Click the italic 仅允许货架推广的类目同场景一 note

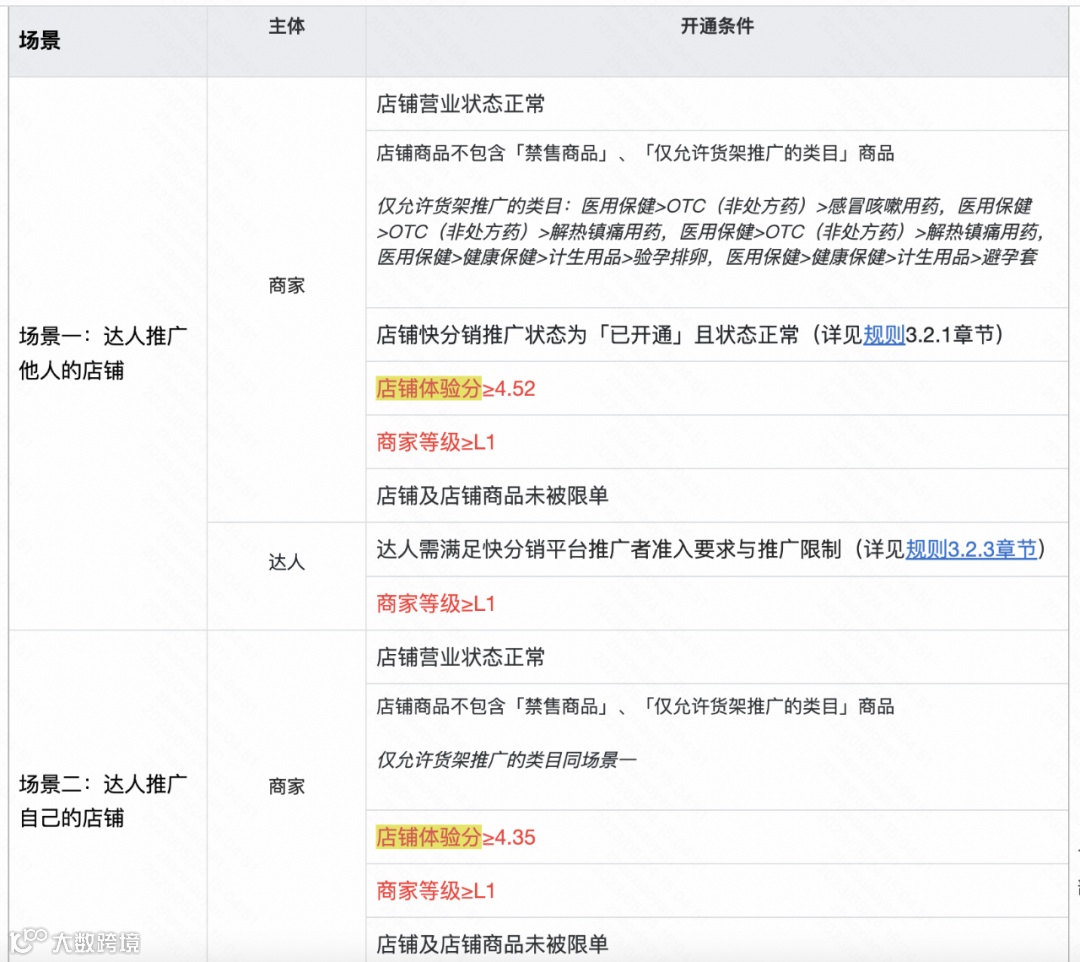click(506, 760)
